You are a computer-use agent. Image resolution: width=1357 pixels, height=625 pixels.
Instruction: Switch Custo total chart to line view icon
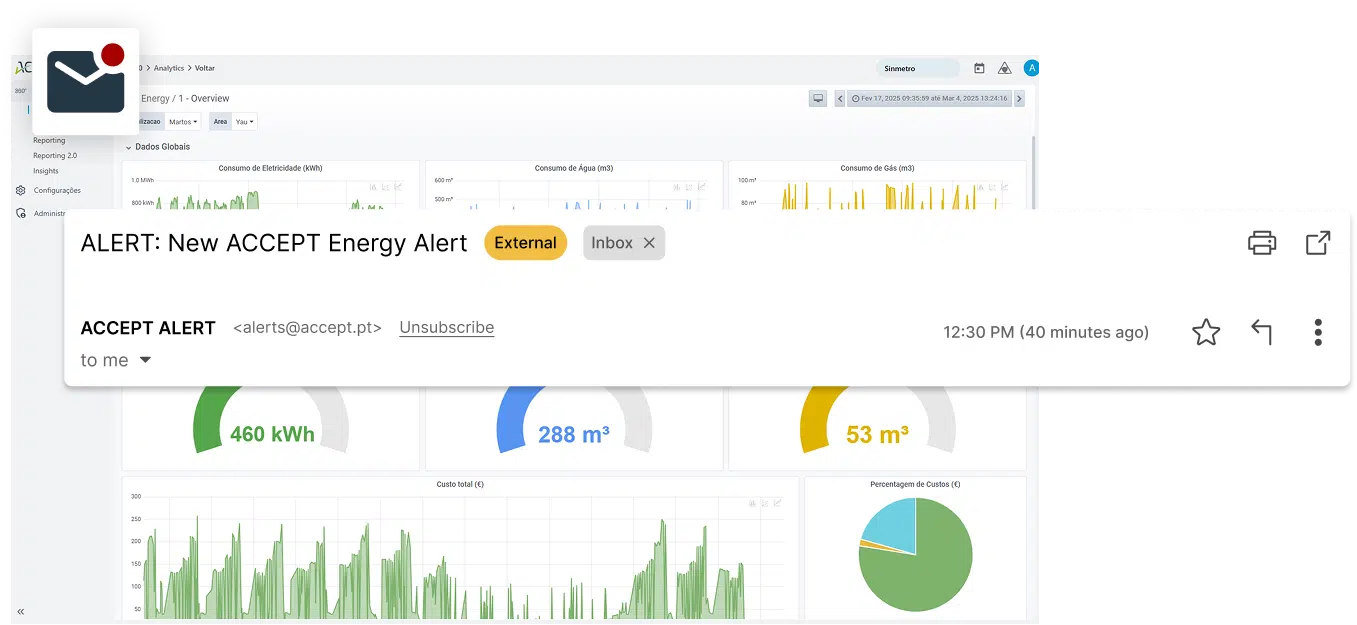tap(777, 503)
